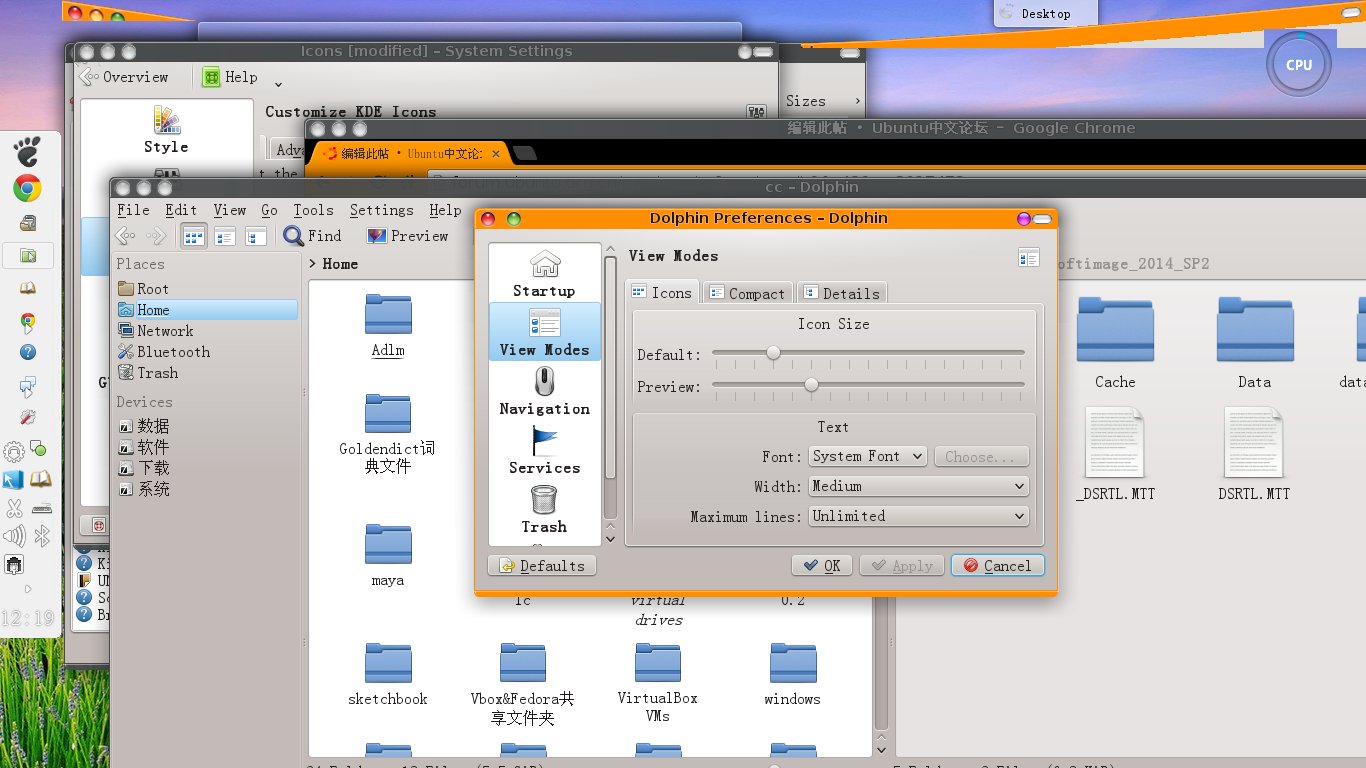Click the CPU monitor widget

pyautogui.click(x=1299, y=65)
